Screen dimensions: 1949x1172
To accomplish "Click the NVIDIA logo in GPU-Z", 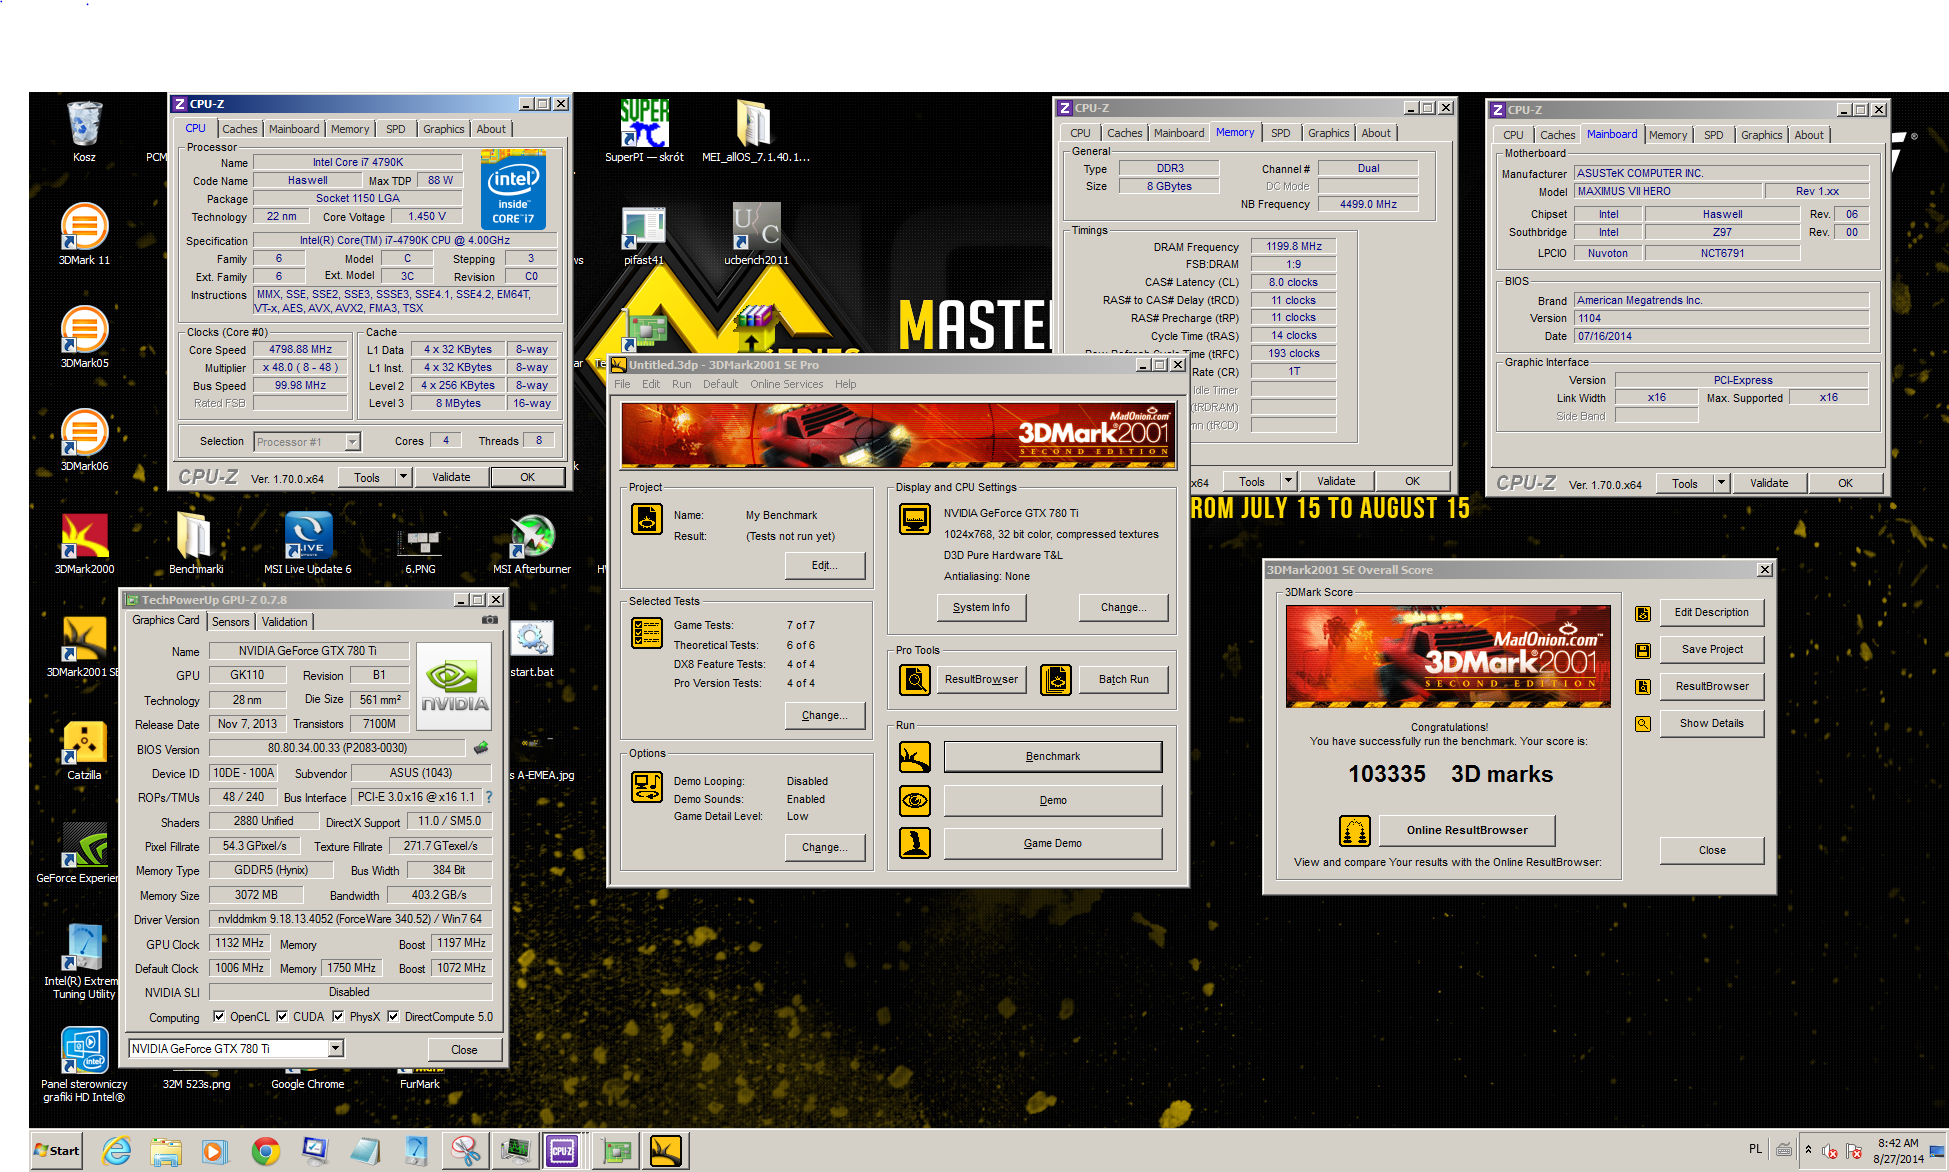I will 454,684.
